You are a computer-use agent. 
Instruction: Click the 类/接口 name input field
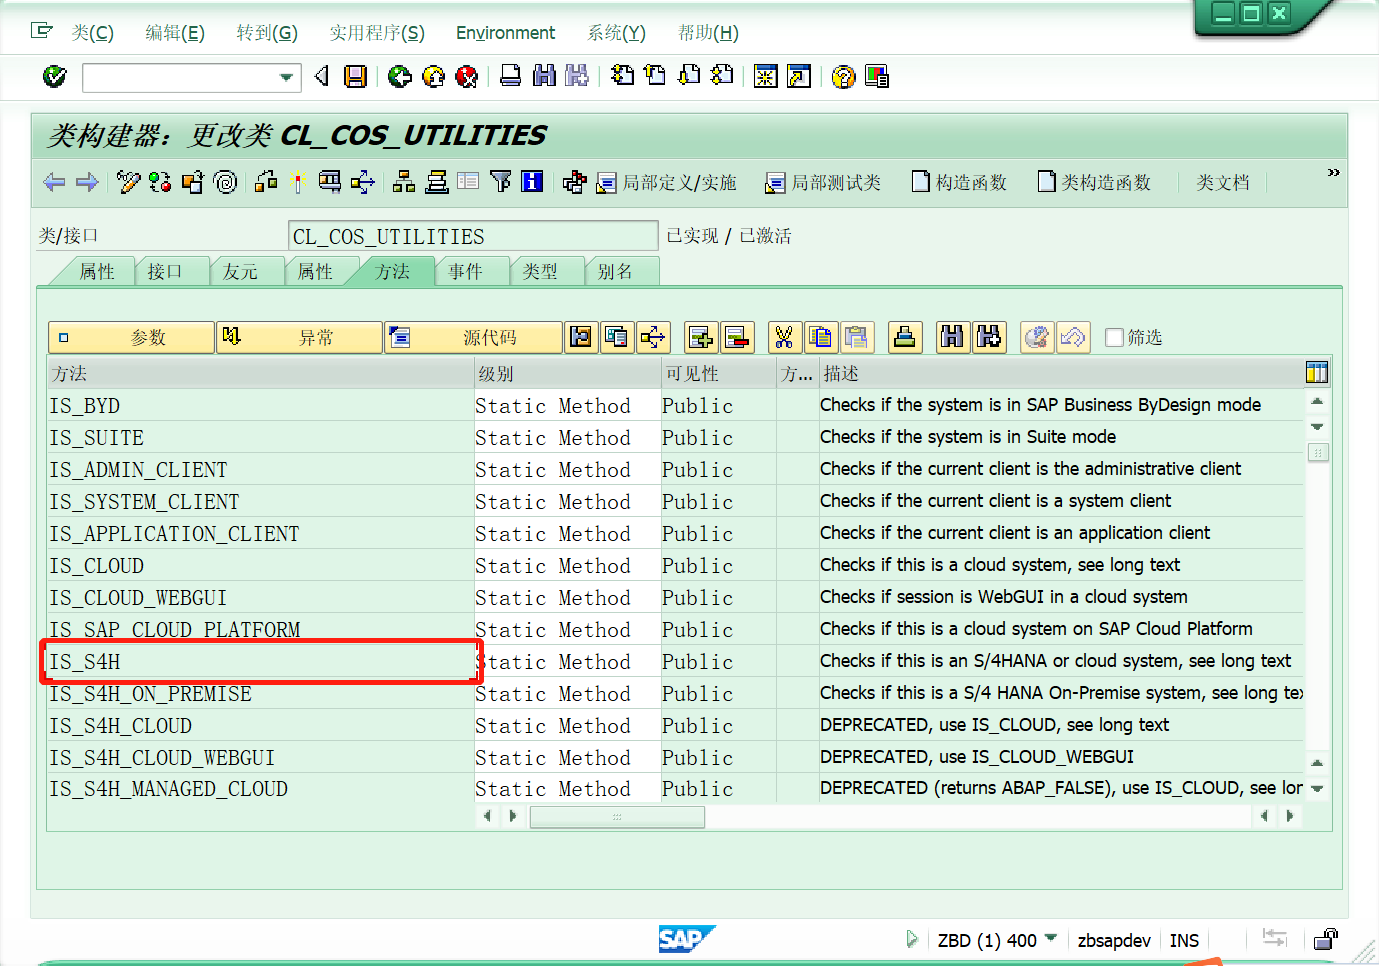pos(473,236)
